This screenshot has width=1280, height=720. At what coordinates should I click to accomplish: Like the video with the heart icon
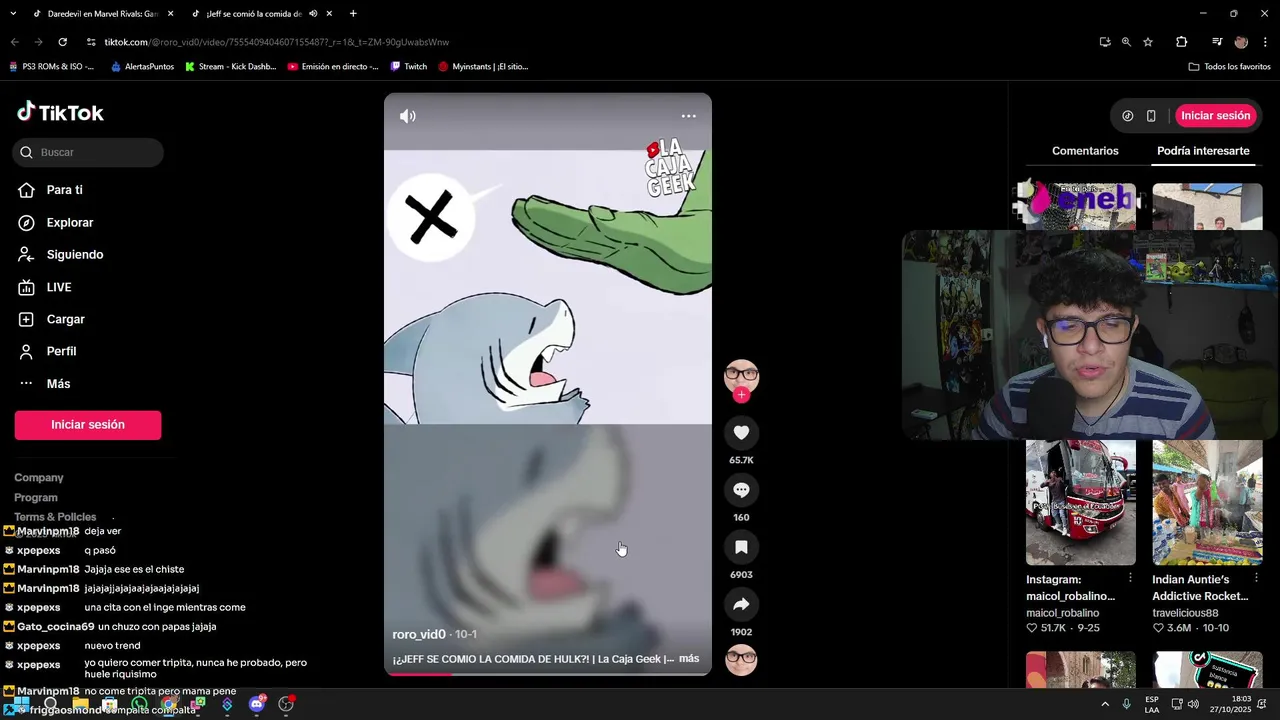coord(741,432)
